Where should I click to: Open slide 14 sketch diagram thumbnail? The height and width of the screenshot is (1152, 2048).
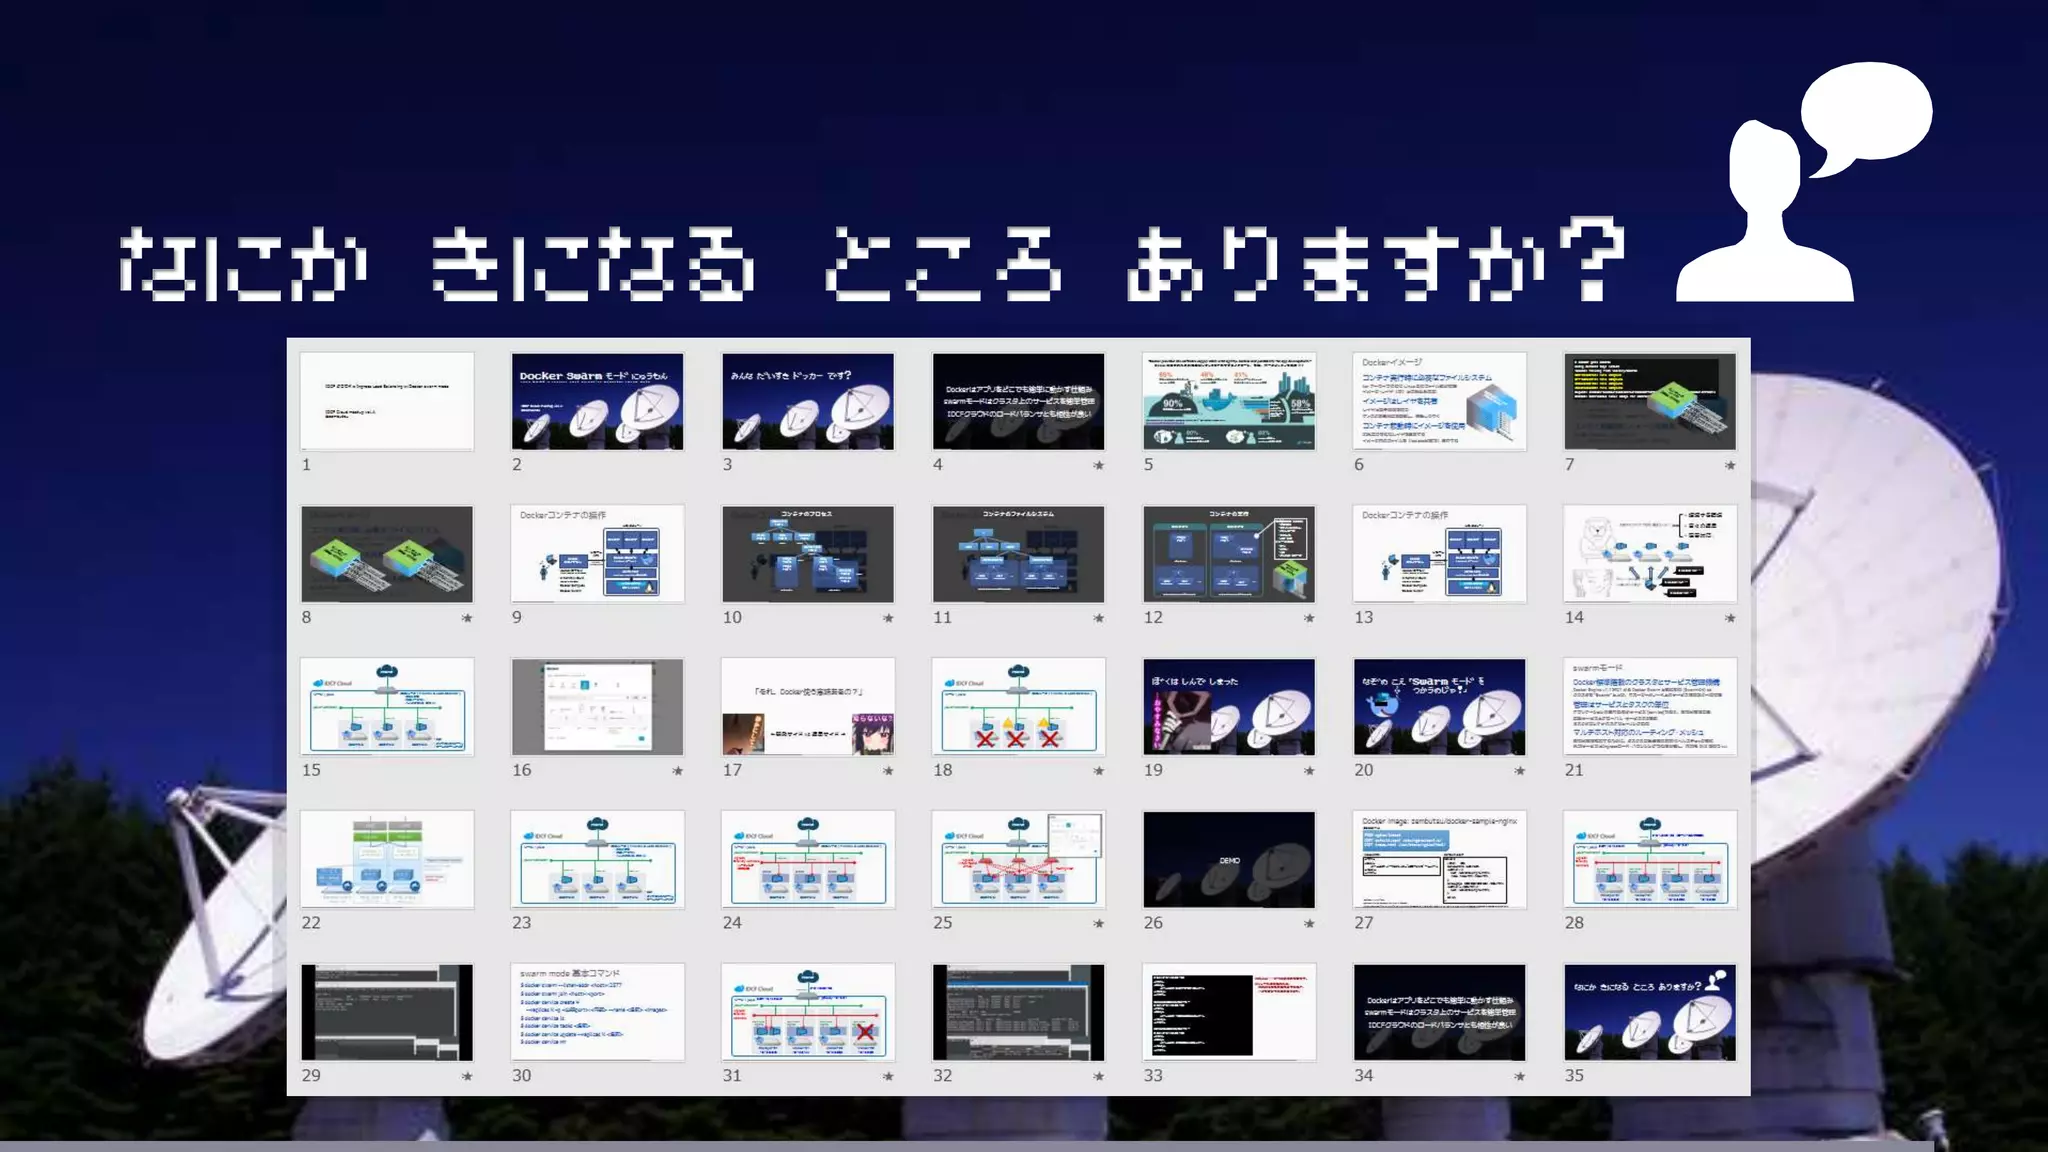[x=1650, y=554]
